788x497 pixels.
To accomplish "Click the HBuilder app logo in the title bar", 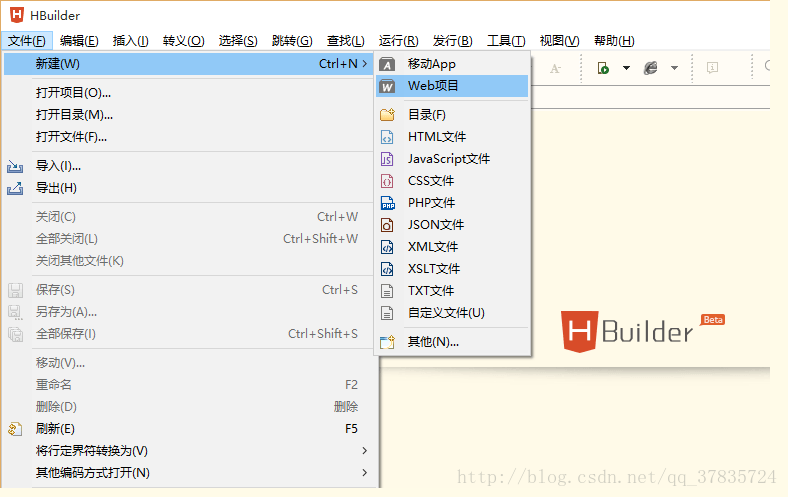I will tap(17, 15).
